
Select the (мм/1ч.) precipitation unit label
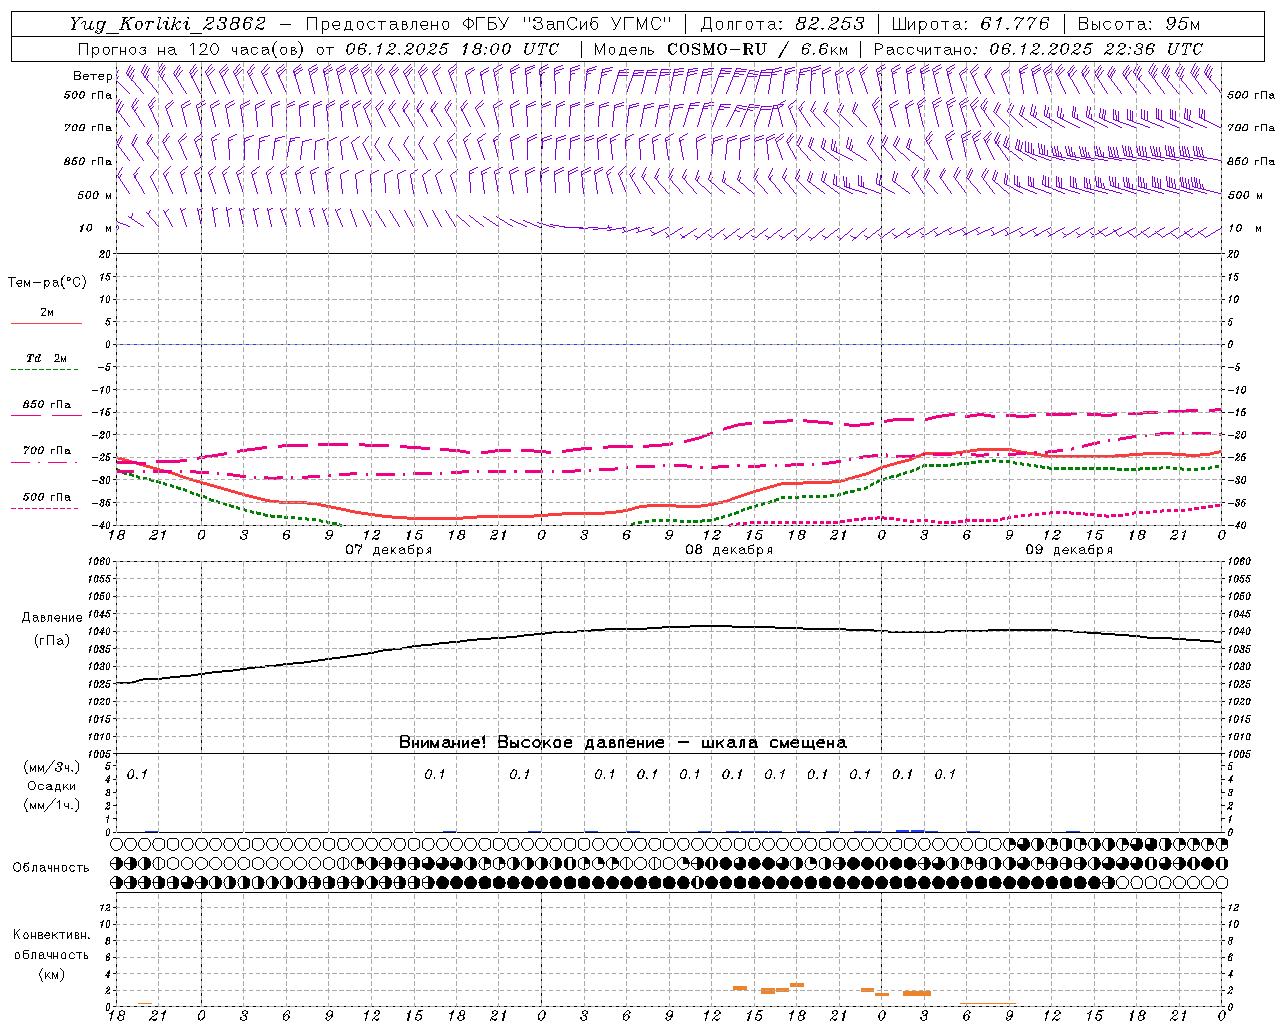(x=51, y=805)
